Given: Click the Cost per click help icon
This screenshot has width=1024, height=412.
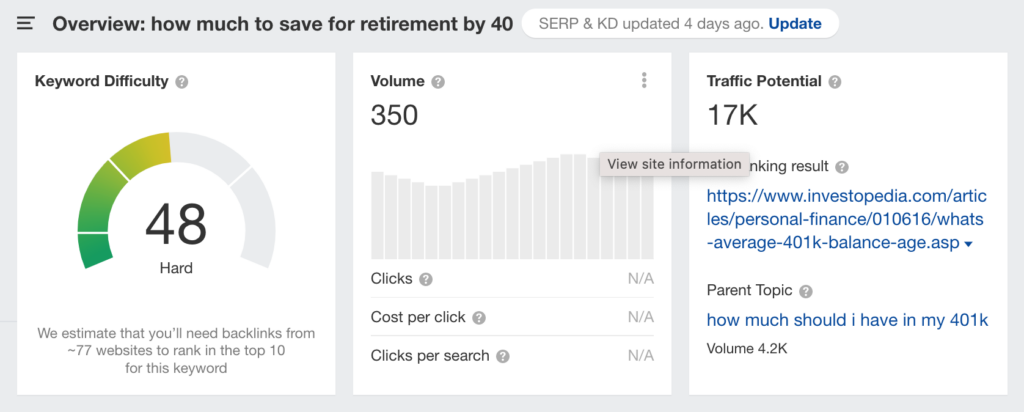Looking at the screenshot, I should click(x=479, y=318).
